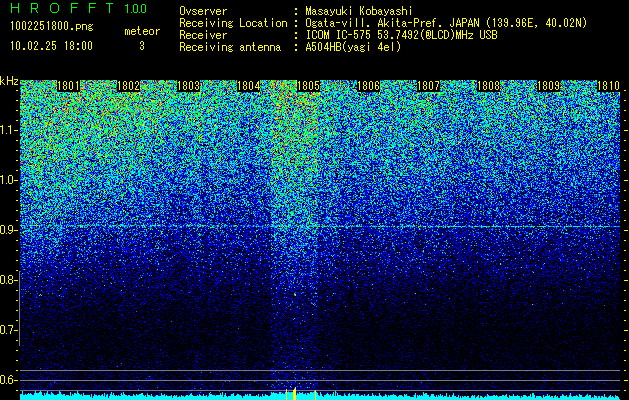The width and height of the screenshot is (629, 400).
Task: Click the 'Ovserver' field label
Action: (203, 11)
